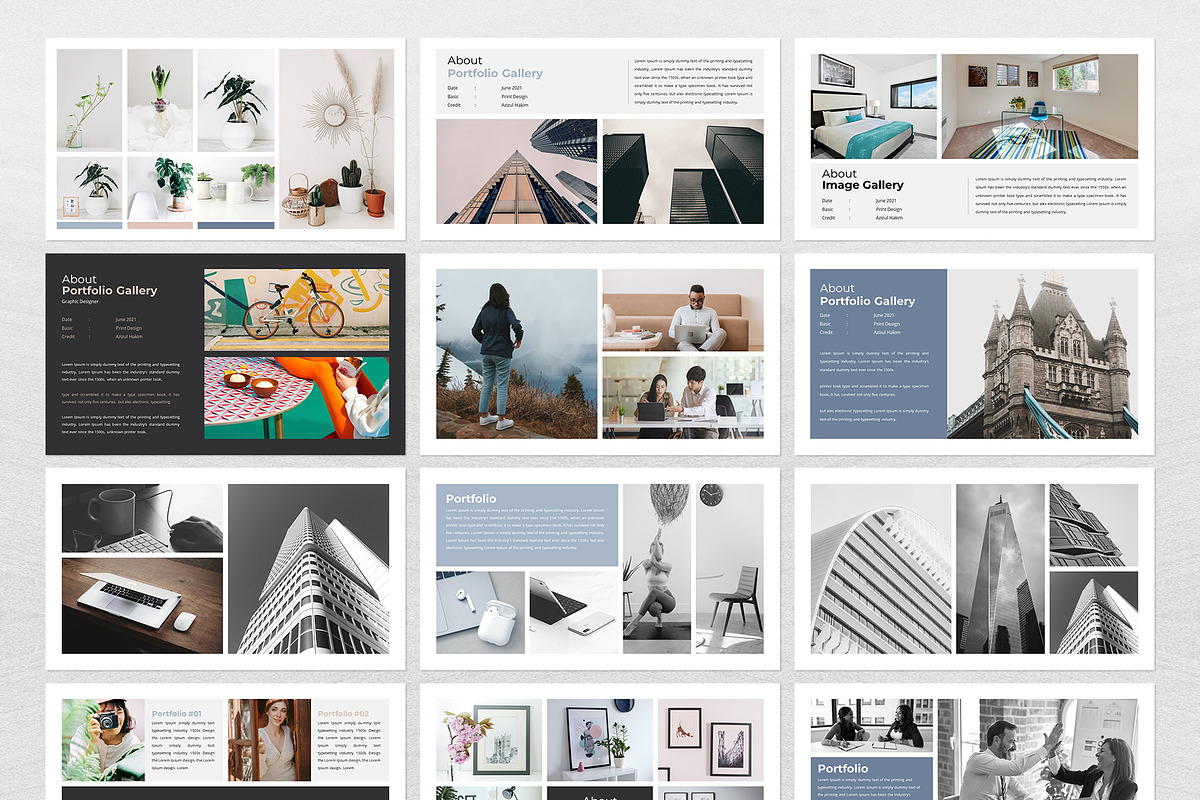
Task: Click the 'Portfolio #01' heading
Action: tap(177, 714)
